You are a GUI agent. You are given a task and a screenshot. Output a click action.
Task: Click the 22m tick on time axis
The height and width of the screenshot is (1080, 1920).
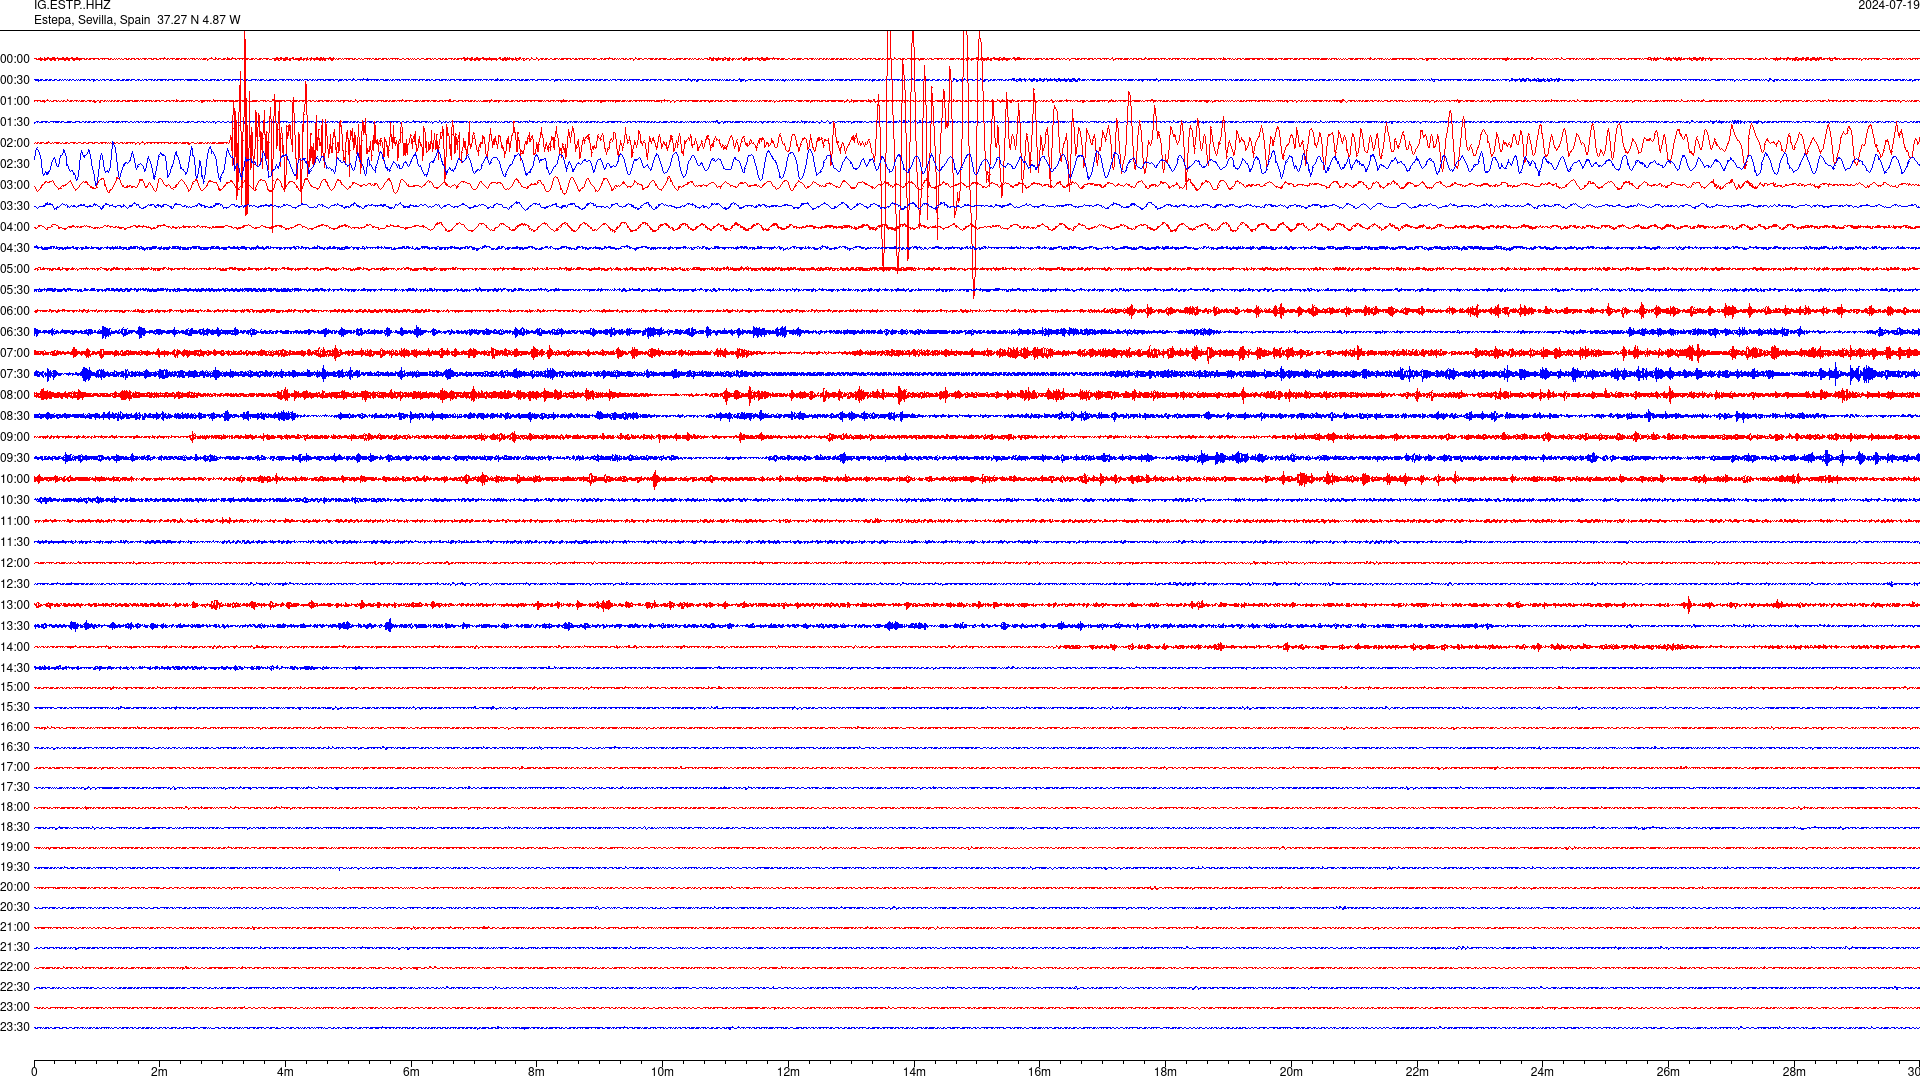click(1417, 1072)
